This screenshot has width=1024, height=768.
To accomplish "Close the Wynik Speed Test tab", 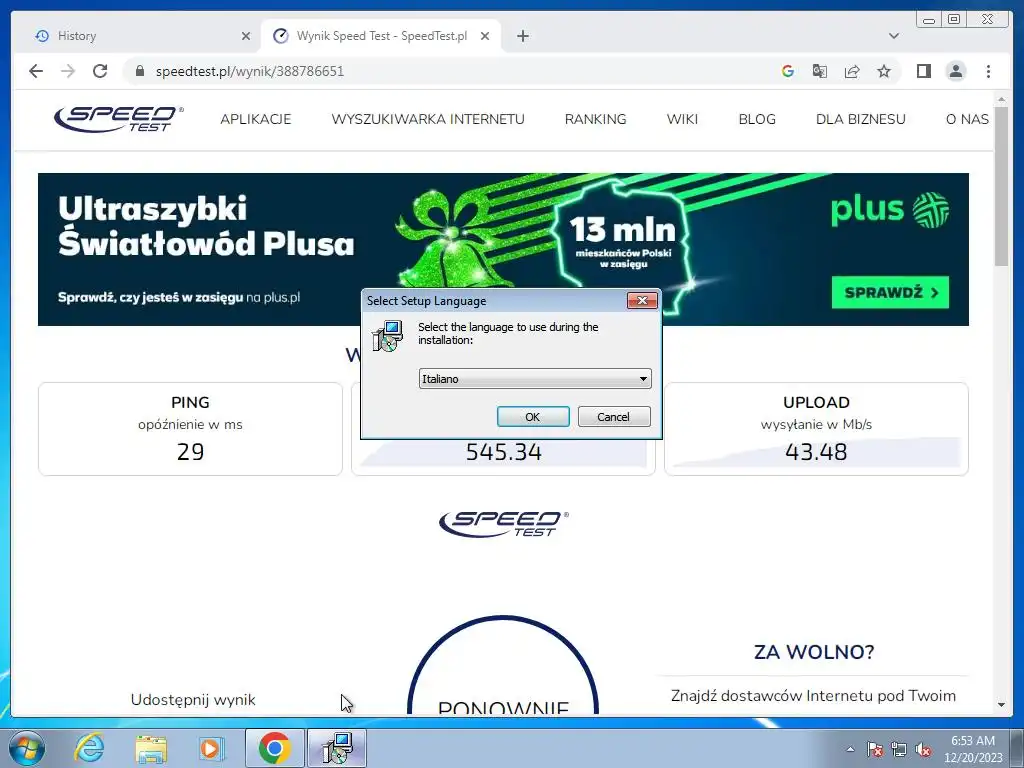I will tap(485, 36).
